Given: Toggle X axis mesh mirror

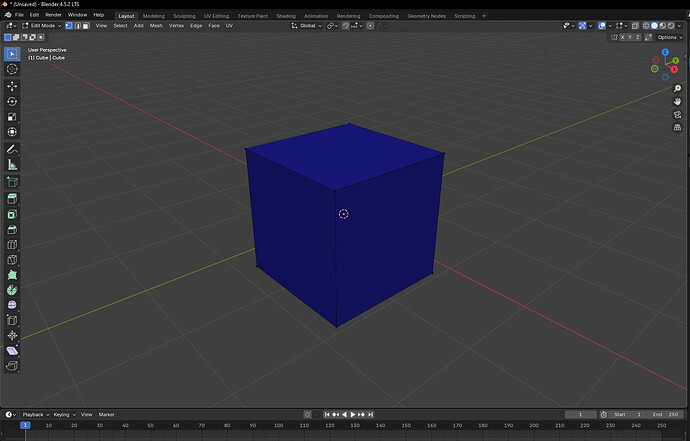Looking at the screenshot, I should pos(623,37).
